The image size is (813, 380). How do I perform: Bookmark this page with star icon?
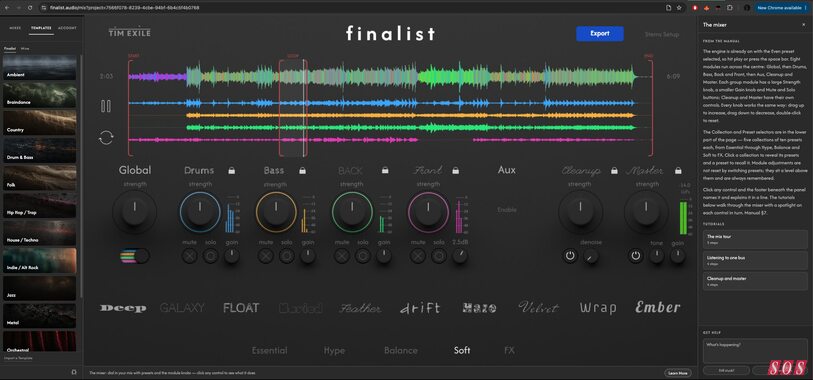[x=679, y=8]
